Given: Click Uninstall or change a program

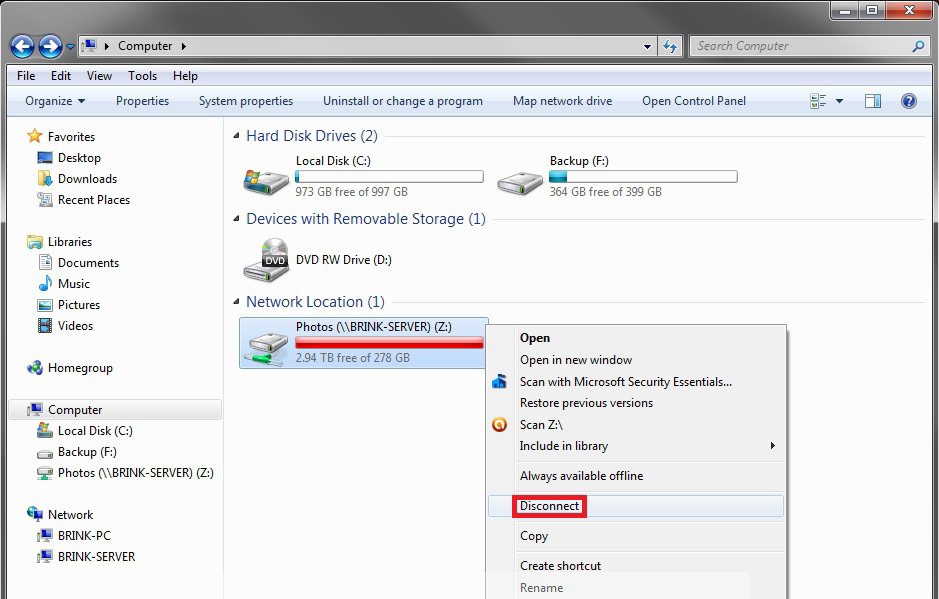Looking at the screenshot, I should 402,101.
